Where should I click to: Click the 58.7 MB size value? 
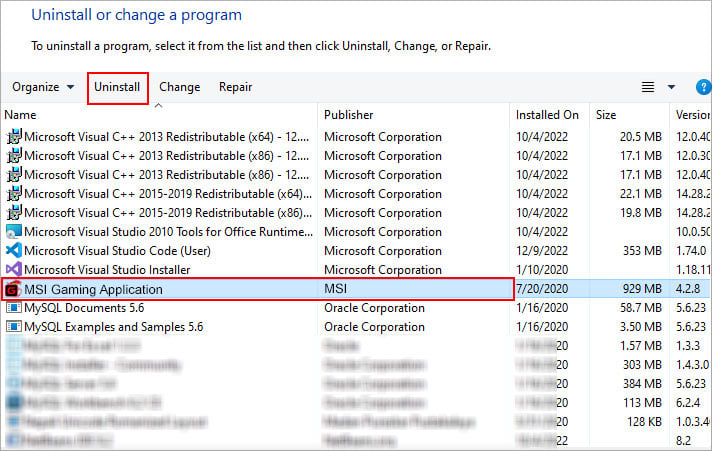(641, 308)
